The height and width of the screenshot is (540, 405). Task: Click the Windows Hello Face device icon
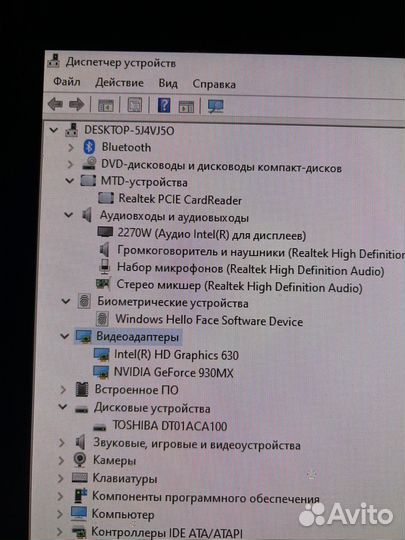pyautogui.click(x=102, y=319)
